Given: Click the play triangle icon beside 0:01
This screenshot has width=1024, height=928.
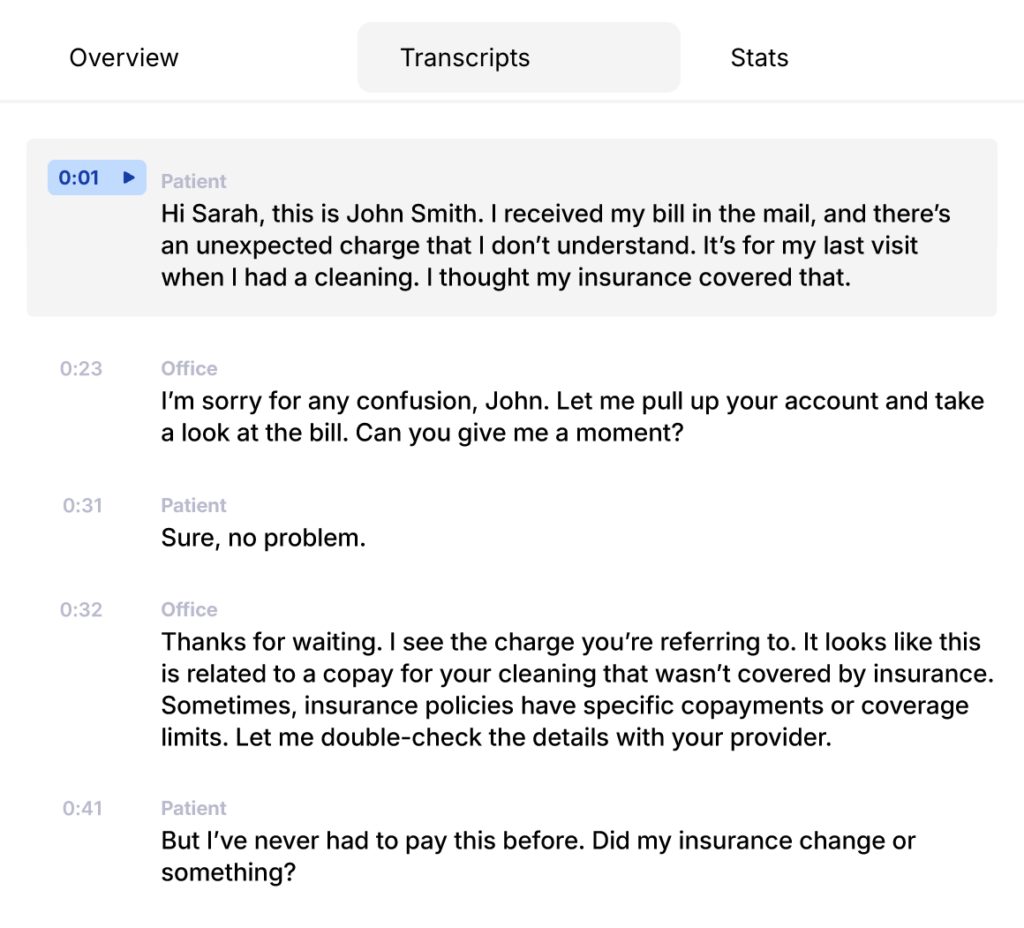Looking at the screenshot, I should 128,178.
